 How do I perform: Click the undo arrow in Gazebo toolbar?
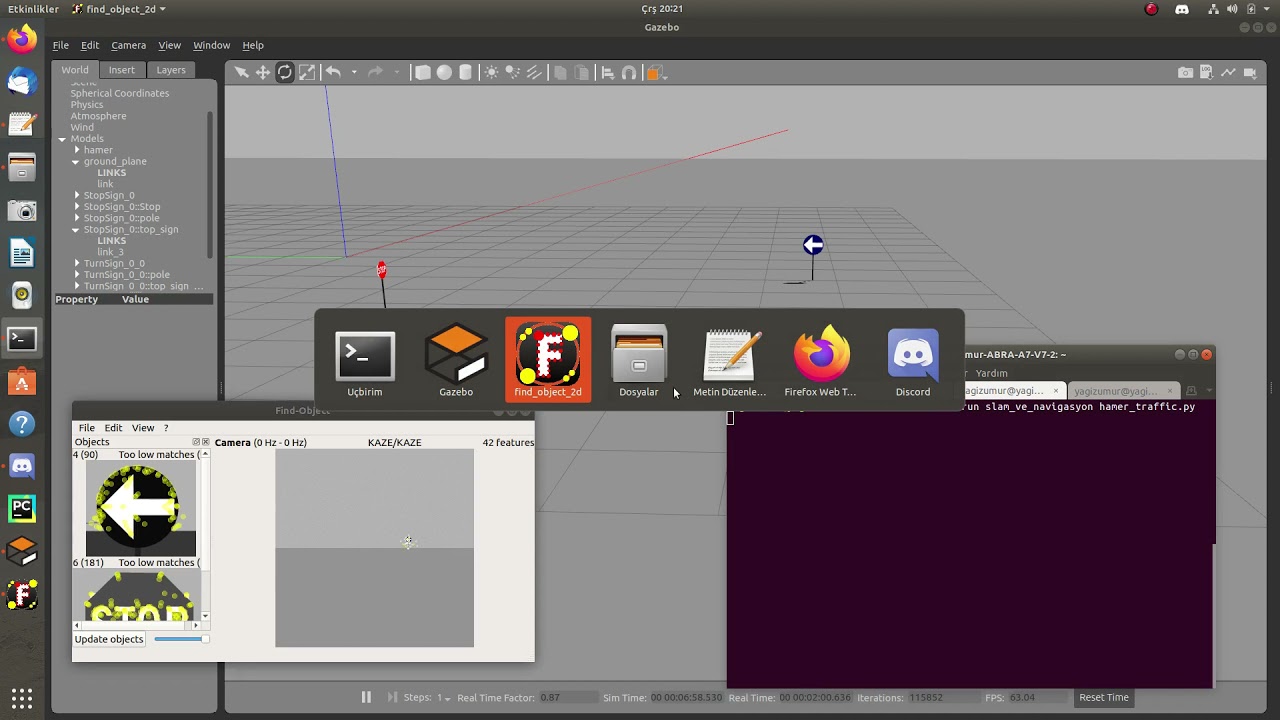pos(333,72)
